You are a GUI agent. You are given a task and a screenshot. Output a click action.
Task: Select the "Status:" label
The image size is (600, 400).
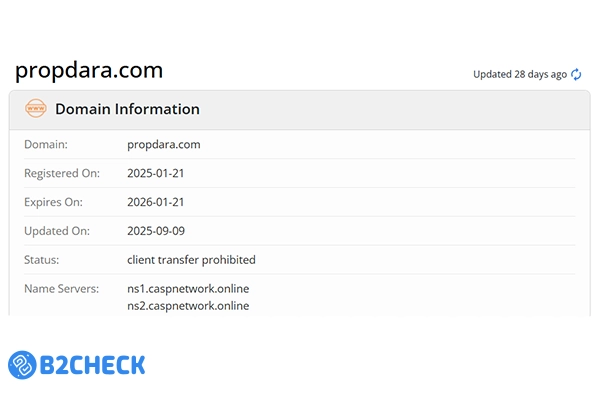42,260
